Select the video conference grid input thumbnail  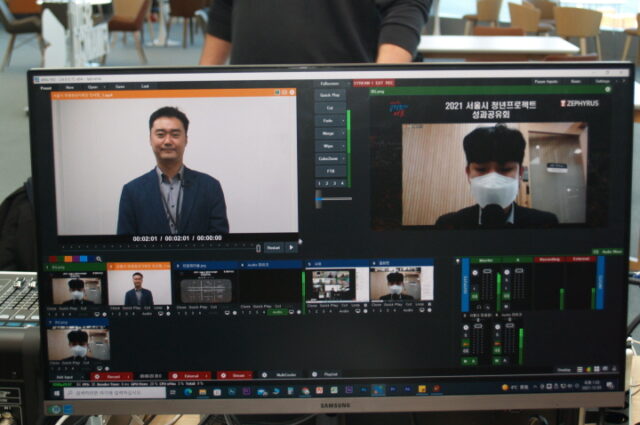click(330, 285)
